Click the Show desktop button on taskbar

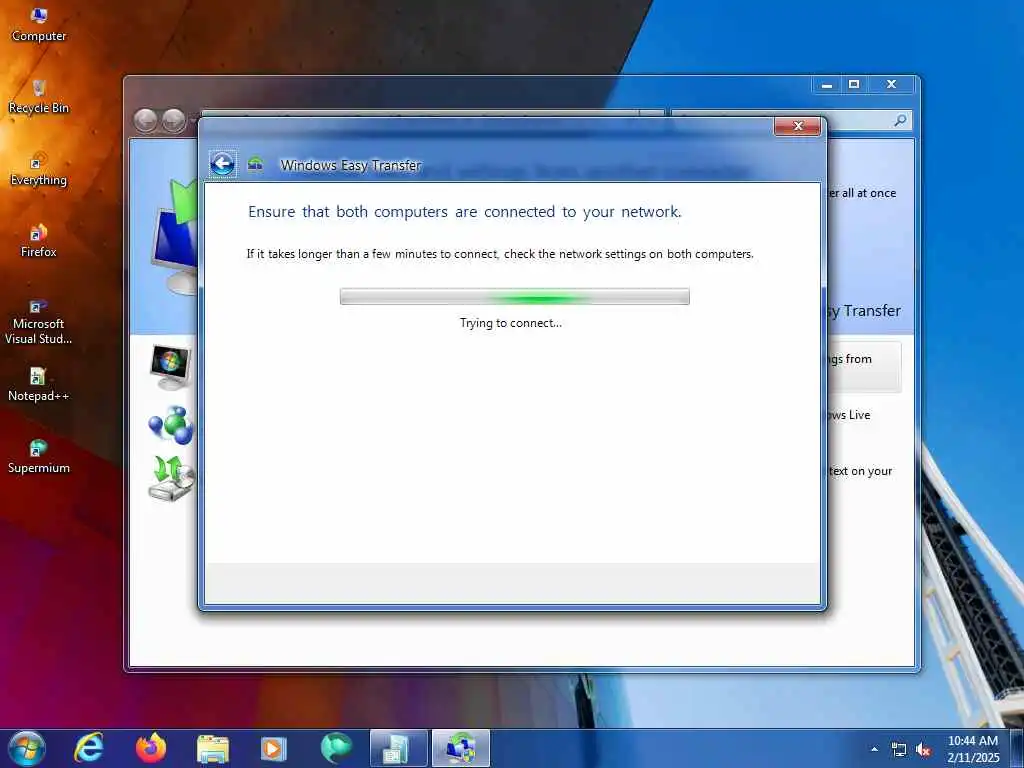coord(1017,748)
